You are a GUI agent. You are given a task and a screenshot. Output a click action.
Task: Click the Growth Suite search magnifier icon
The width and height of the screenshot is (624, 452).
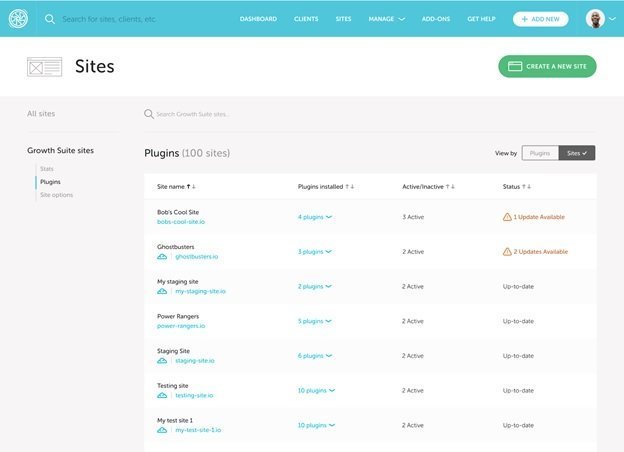(149, 114)
